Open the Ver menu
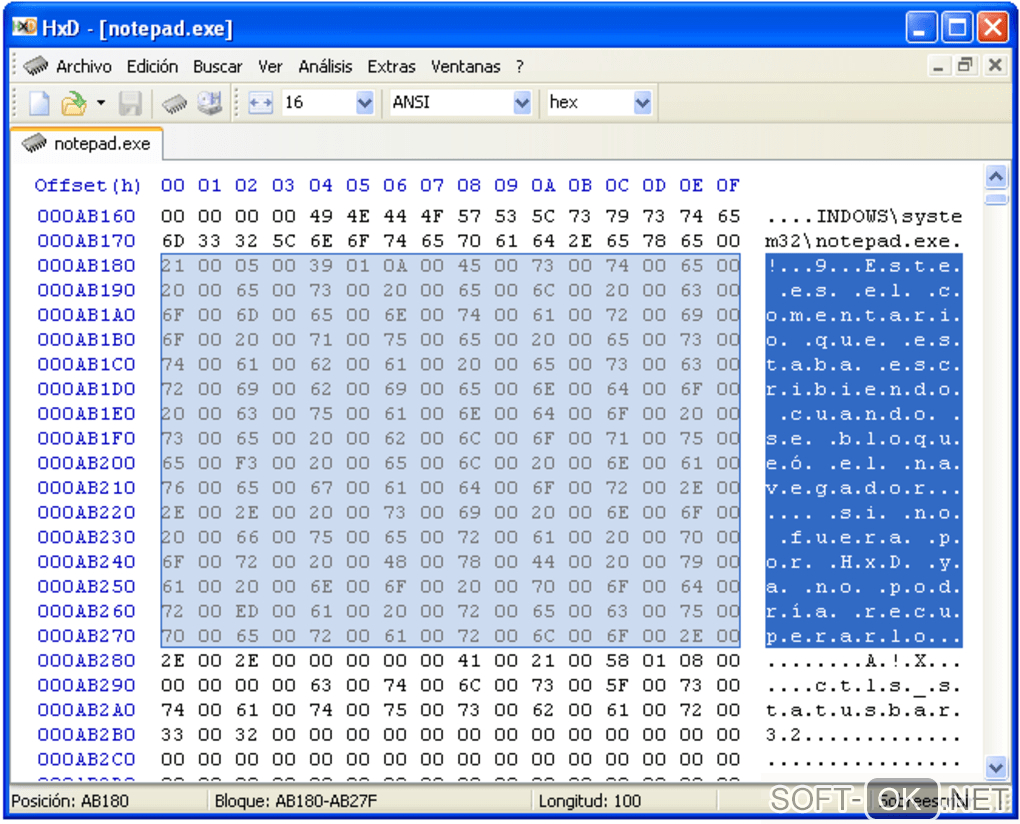Screen dimensions: 1020x824 [270, 66]
